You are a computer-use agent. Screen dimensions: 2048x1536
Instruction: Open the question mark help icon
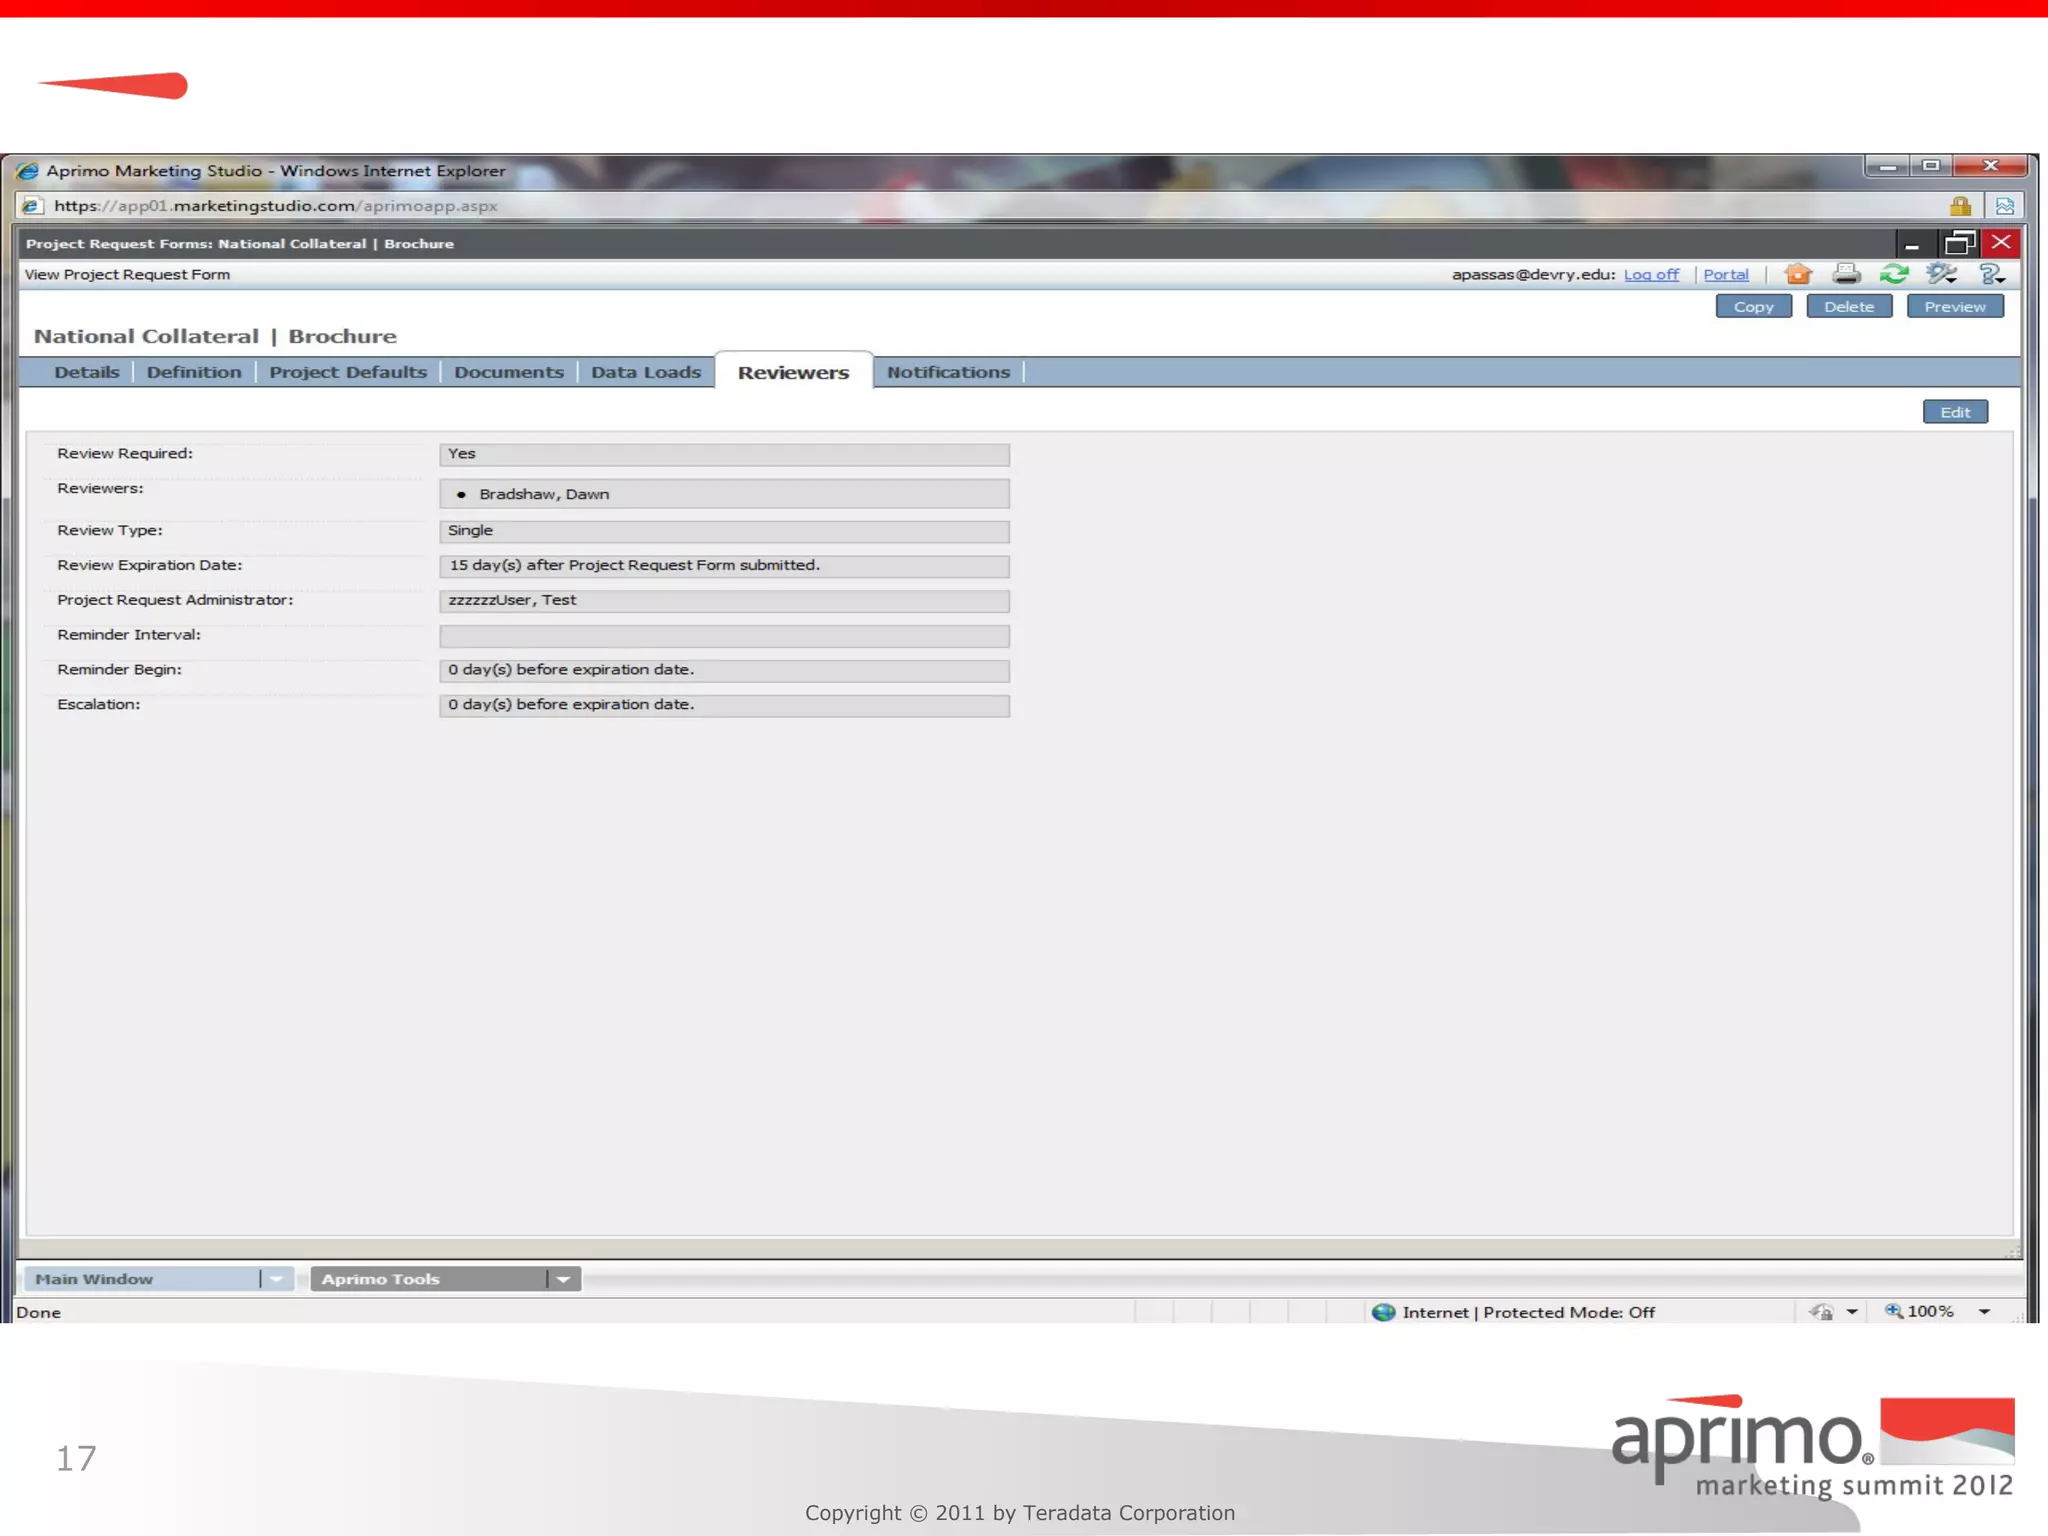1990,274
